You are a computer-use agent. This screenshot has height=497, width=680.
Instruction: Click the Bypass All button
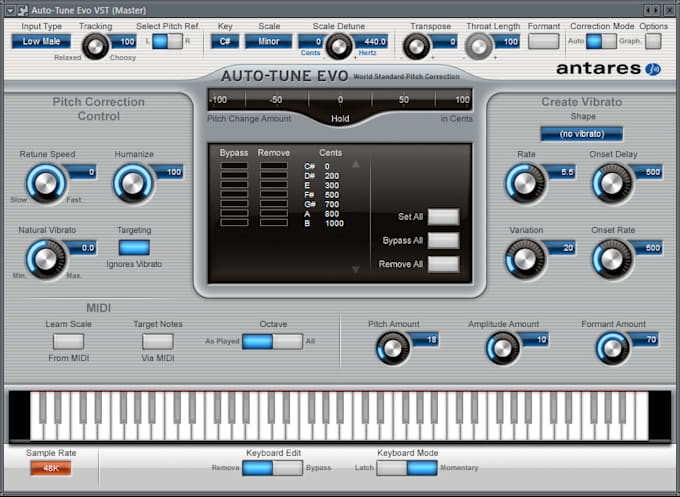click(x=443, y=240)
